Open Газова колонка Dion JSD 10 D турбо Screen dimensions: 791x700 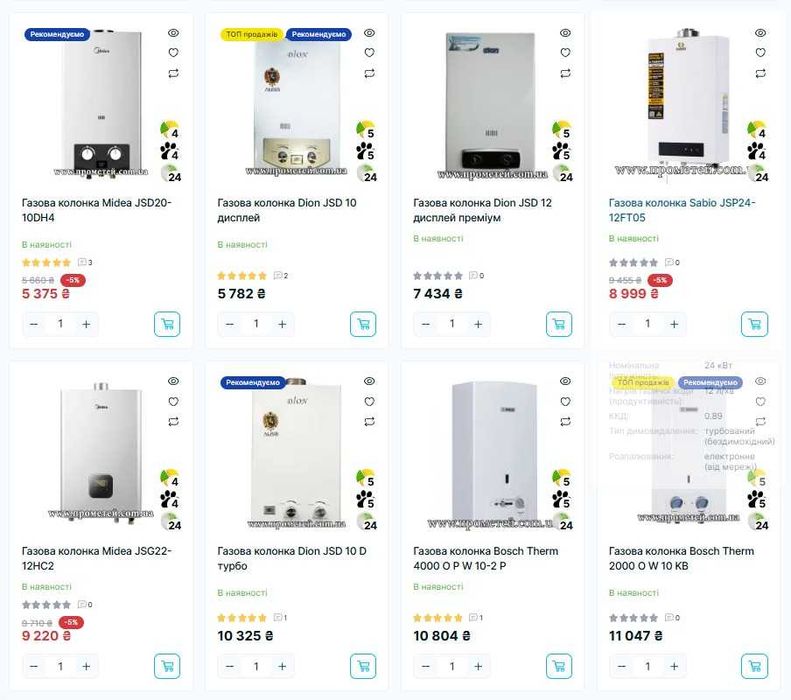tap(292, 558)
